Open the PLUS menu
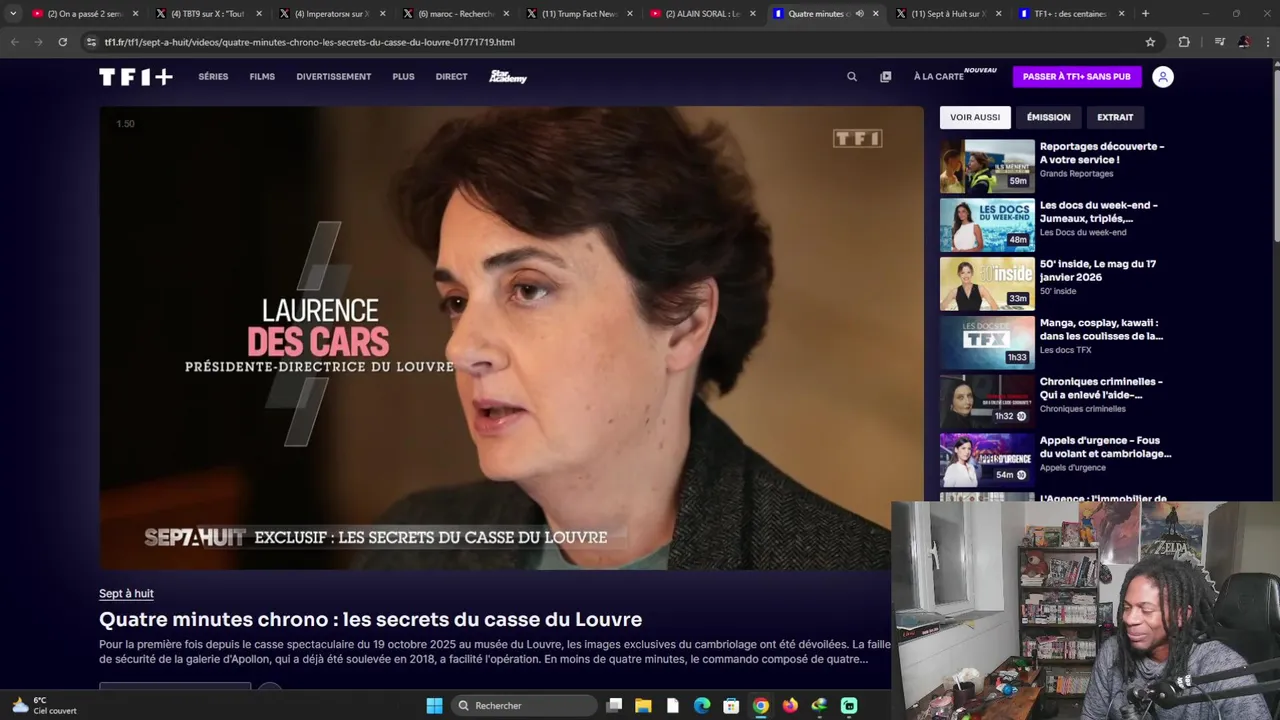Screen dimensions: 1280x720 pyautogui.click(x=403, y=77)
